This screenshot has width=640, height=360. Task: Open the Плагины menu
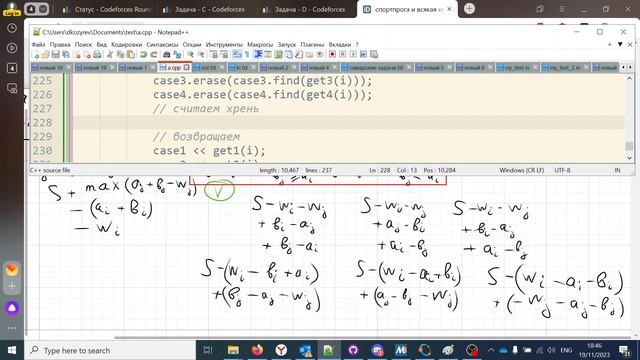(312, 44)
